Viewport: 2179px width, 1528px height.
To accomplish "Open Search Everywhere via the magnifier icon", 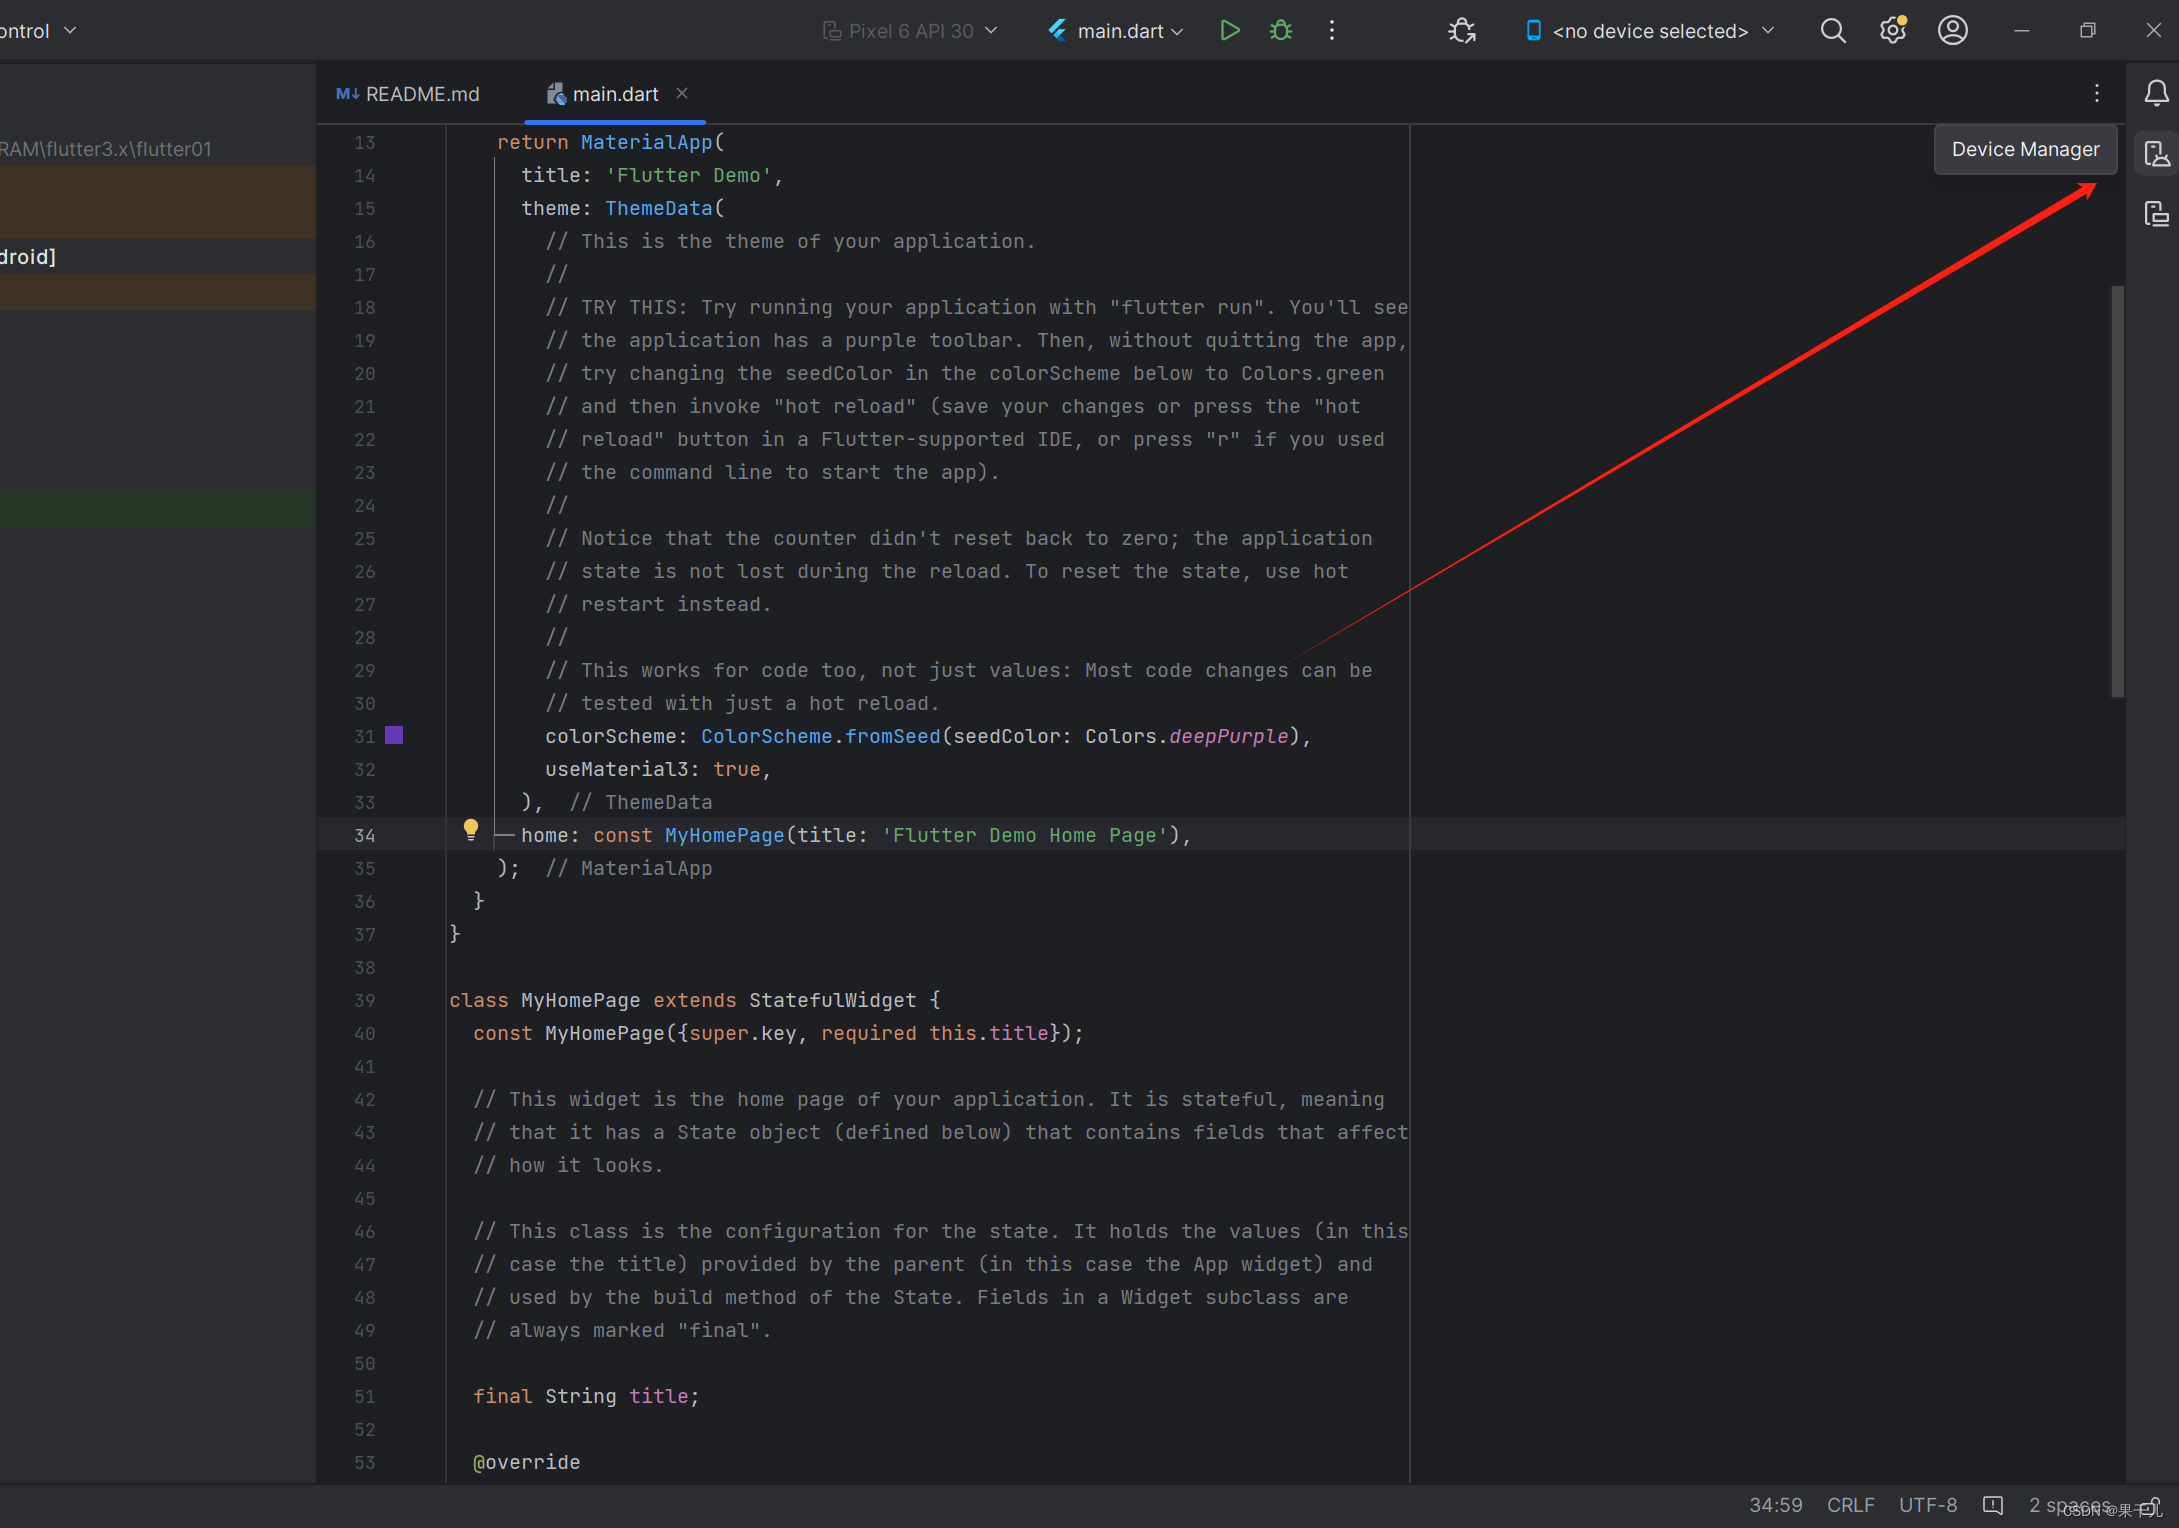I will point(1832,31).
